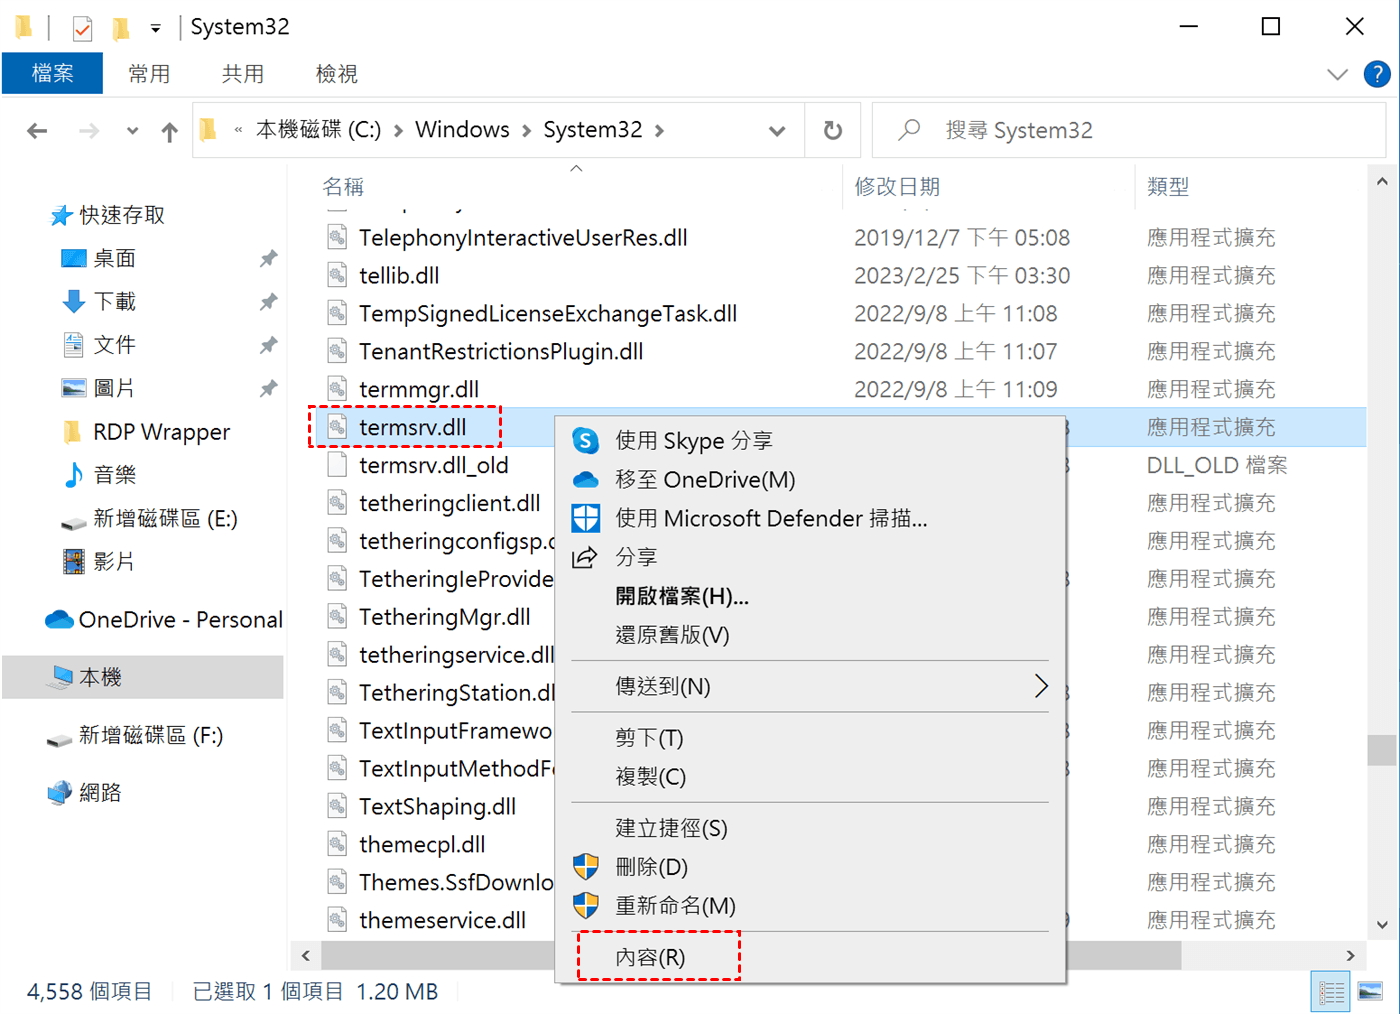Click the termsrv.dll_old blank file icon
1400x1014 pixels.
338,465
